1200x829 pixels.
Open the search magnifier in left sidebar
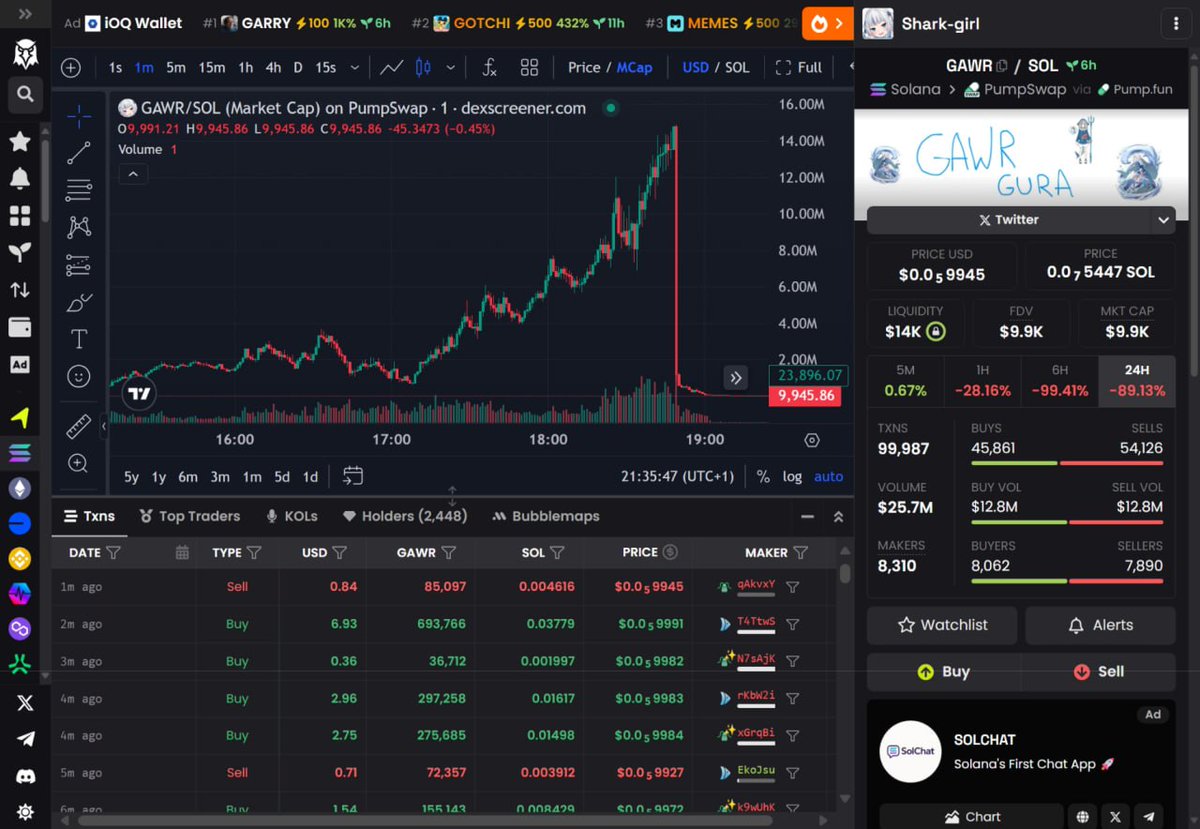coord(25,94)
